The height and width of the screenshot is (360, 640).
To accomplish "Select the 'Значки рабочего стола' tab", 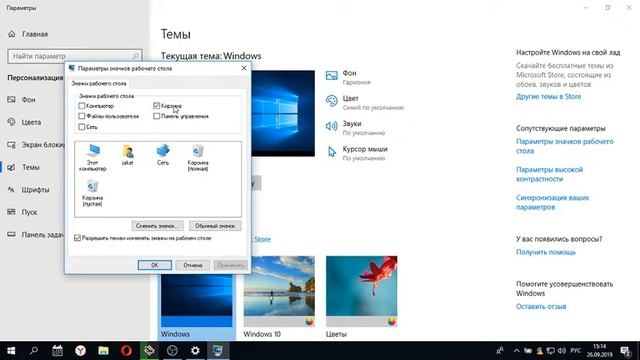I will coord(99,83).
